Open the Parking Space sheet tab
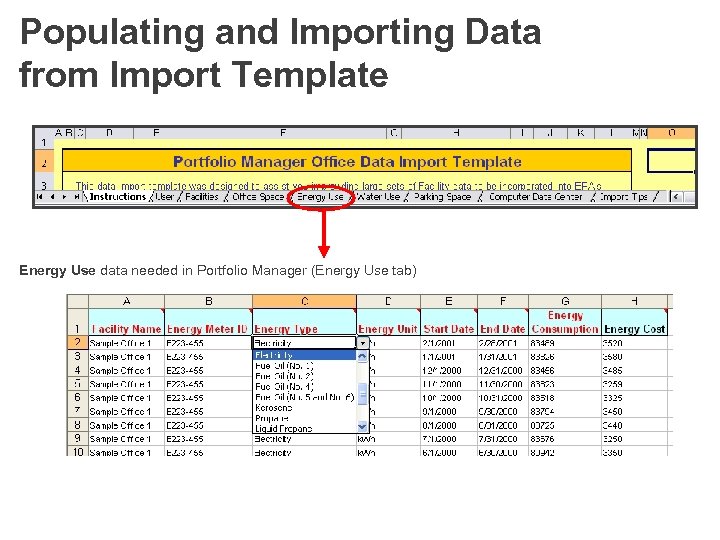 tap(442, 197)
